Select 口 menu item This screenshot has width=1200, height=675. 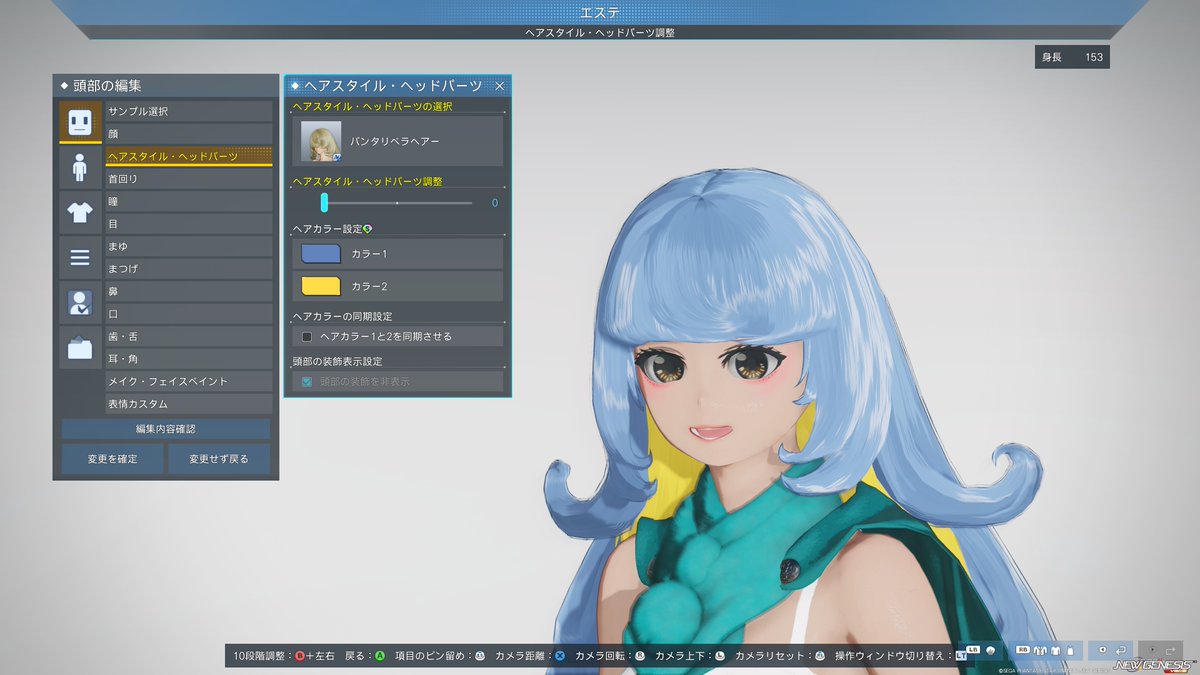tap(189, 314)
